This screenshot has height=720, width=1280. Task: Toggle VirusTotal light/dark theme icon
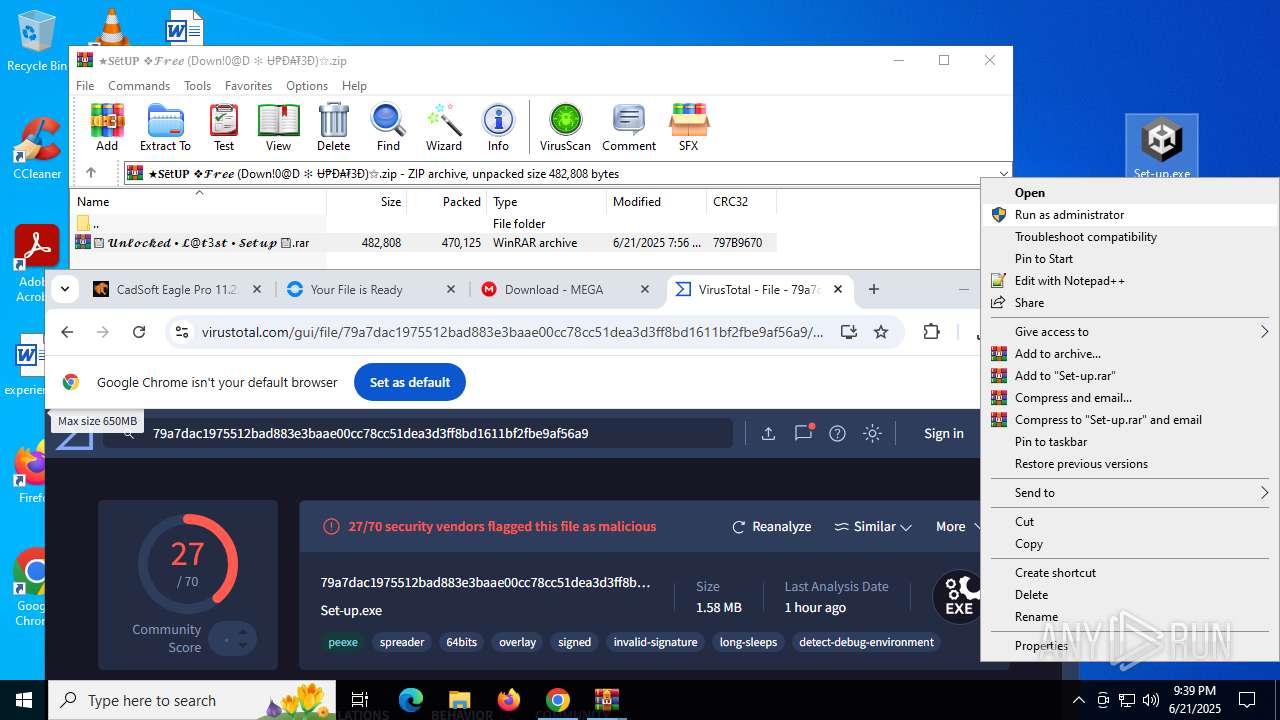click(x=873, y=433)
